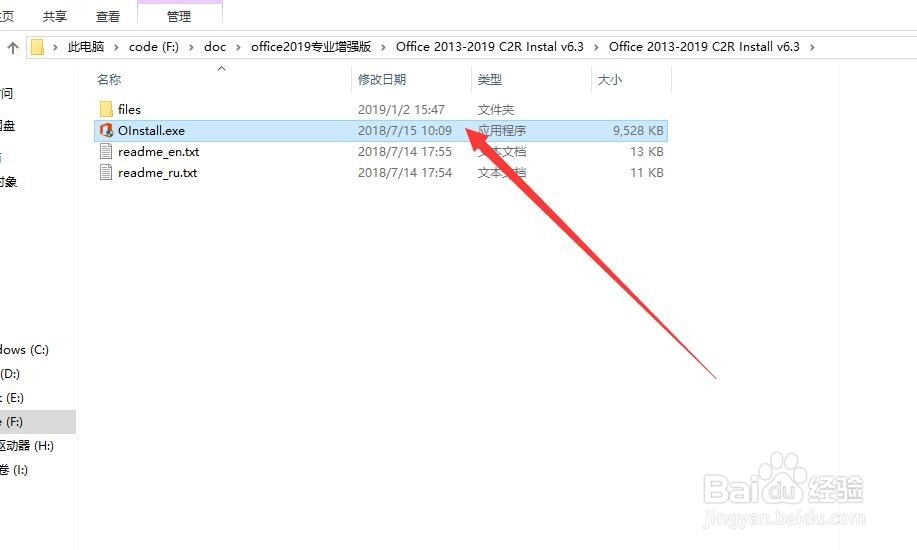Click the 文件夹 type cell
Viewport: 917px width, 550px height.
pos(495,109)
